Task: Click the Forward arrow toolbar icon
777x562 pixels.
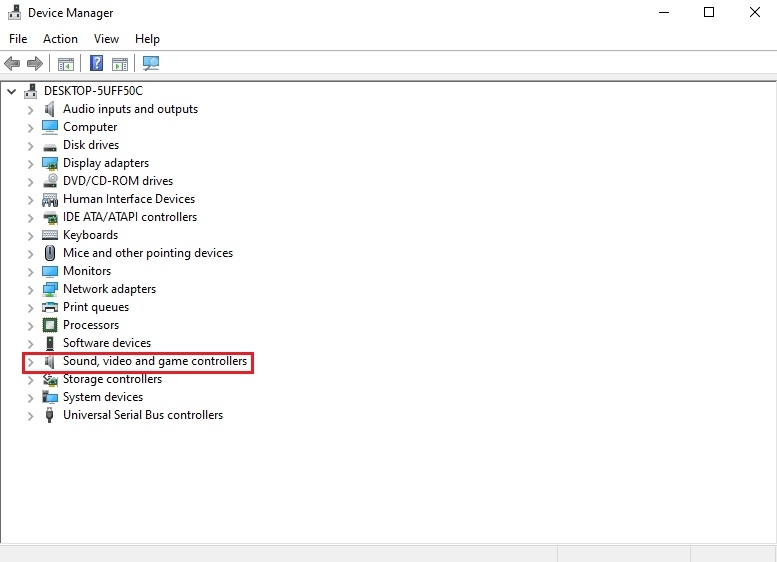Action: pyautogui.click(x=35, y=63)
